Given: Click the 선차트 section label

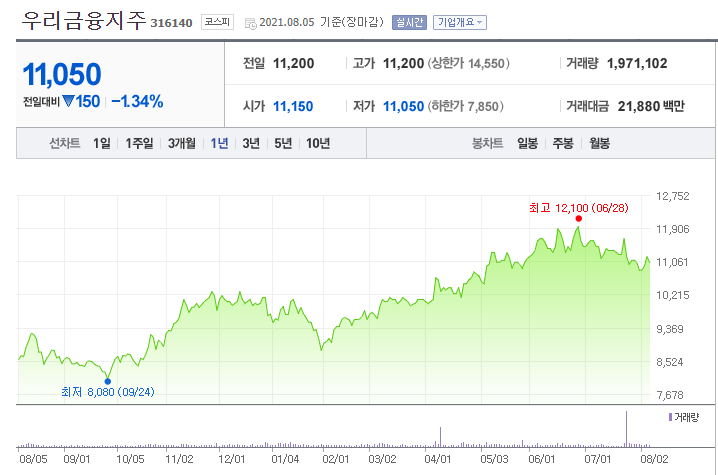Looking at the screenshot, I should (65, 143).
